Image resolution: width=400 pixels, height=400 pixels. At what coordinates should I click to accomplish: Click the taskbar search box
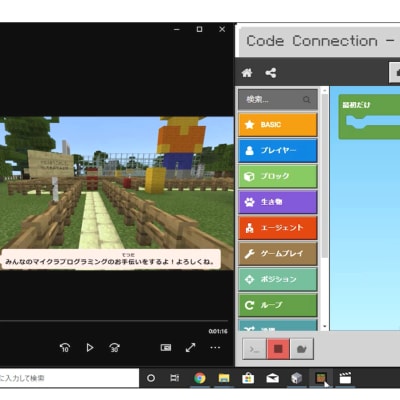69,378
